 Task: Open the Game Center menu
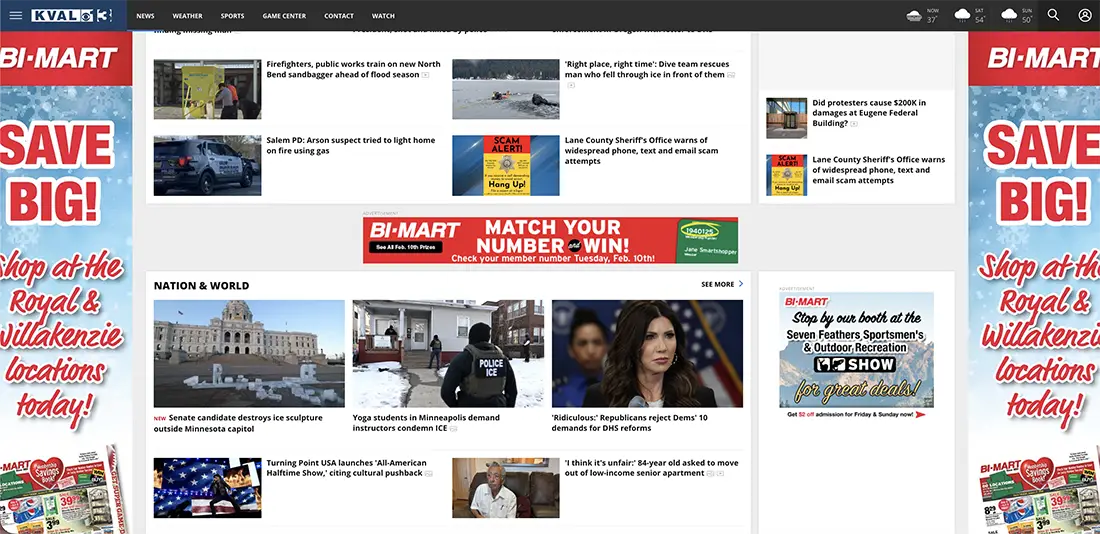284,15
